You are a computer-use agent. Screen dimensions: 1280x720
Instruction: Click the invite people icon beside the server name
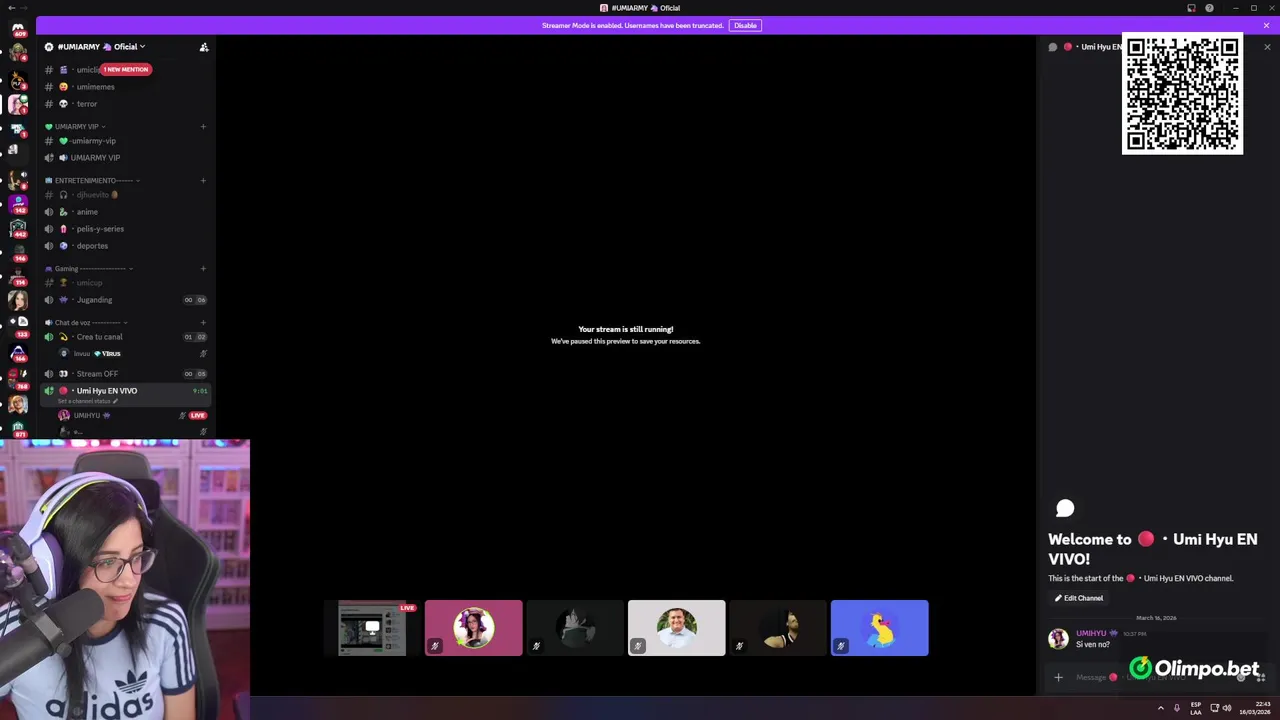click(204, 47)
